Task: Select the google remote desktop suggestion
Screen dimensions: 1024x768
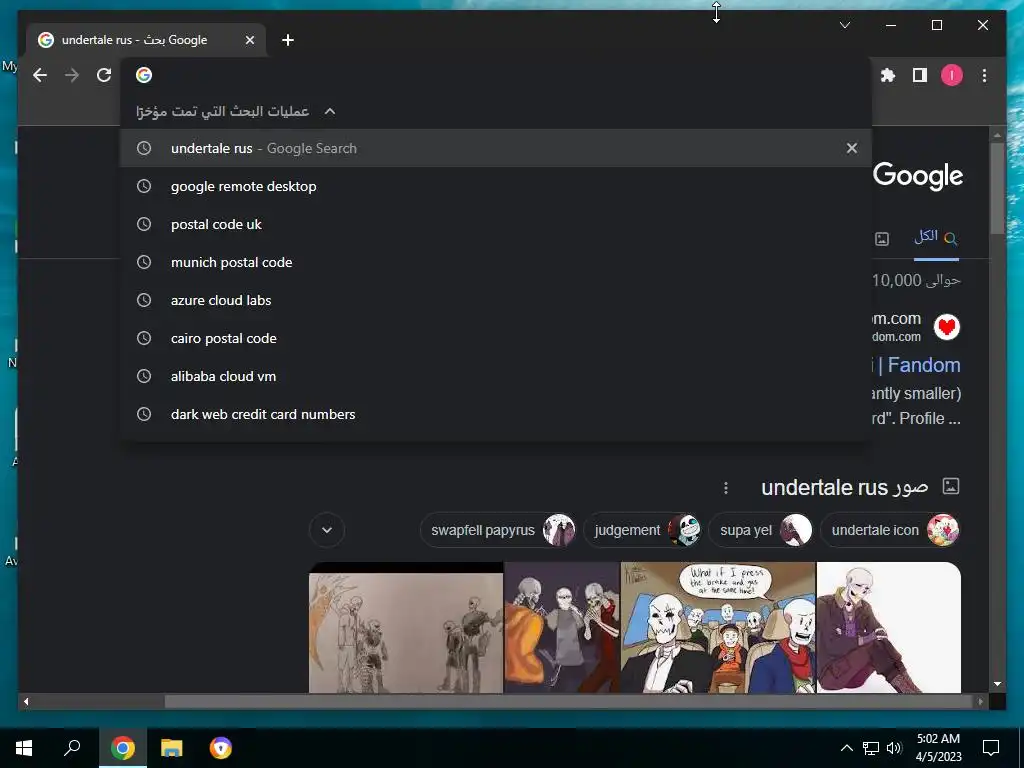Action: pos(496,186)
